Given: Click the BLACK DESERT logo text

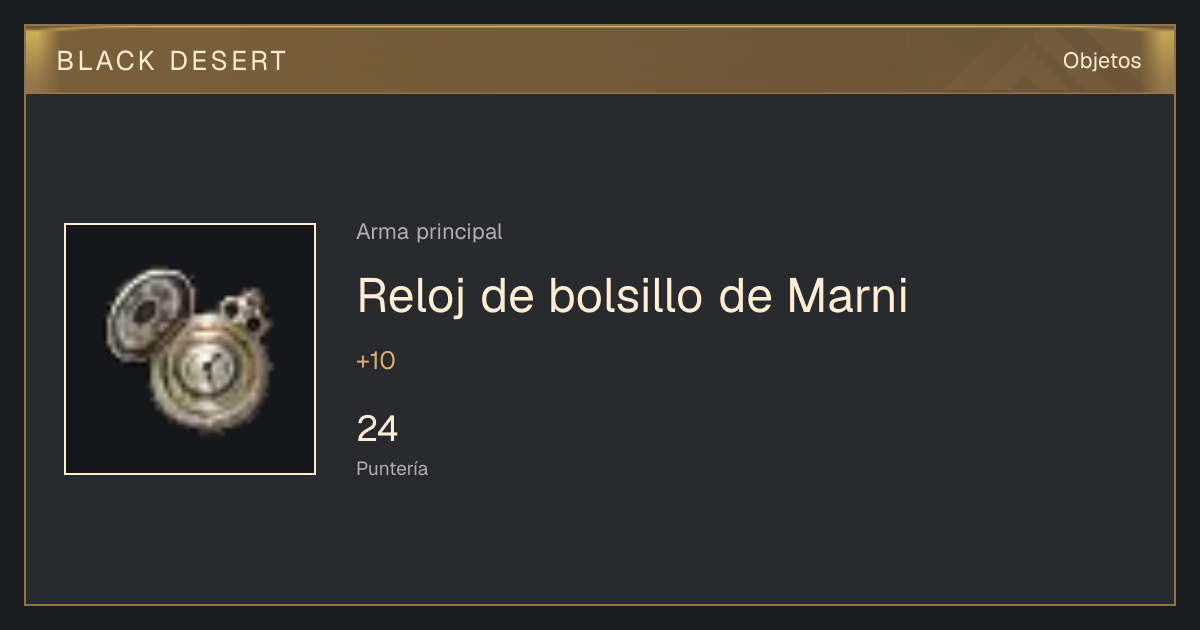Looking at the screenshot, I should click(x=172, y=61).
